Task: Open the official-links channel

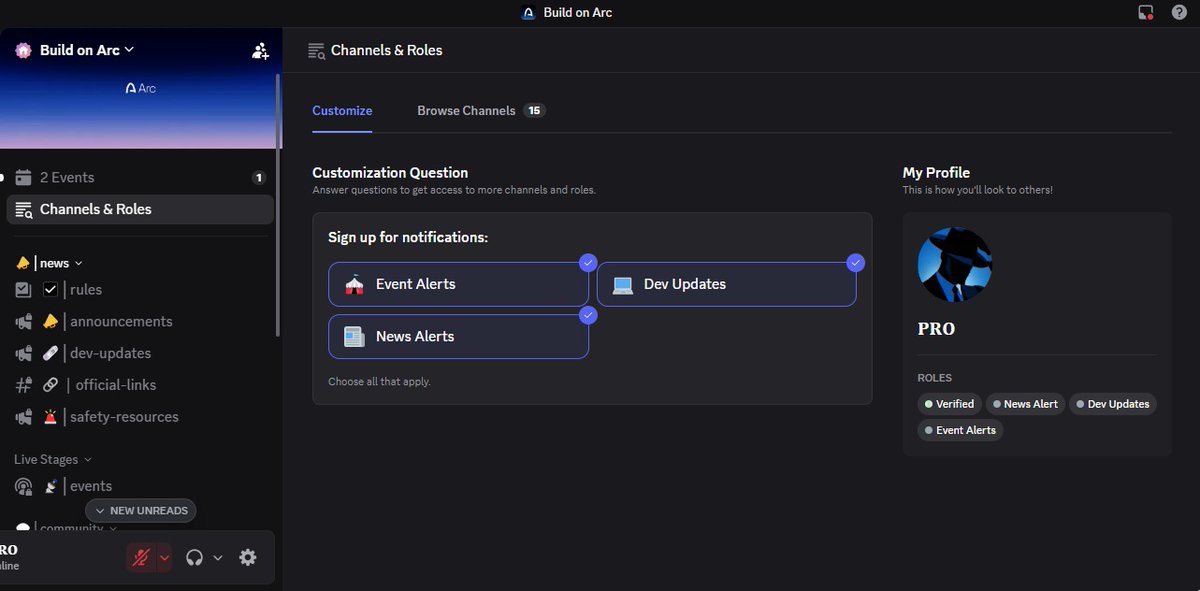Action: [140, 385]
